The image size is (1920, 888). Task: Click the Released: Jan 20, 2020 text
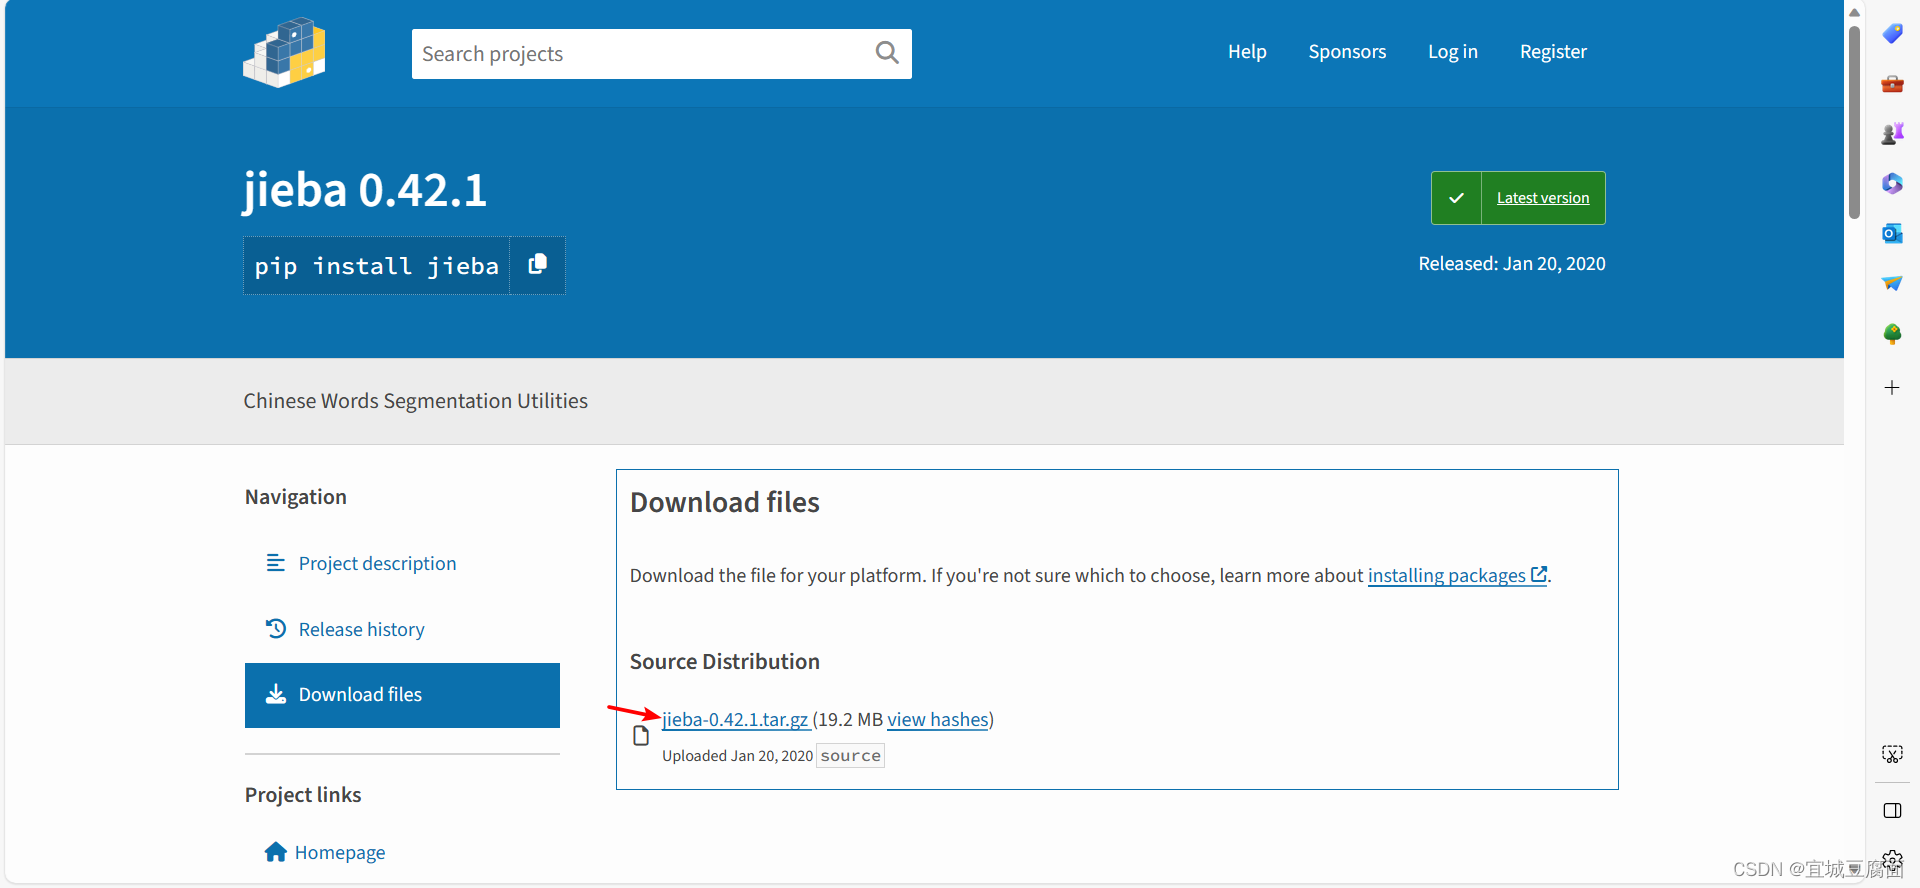[x=1512, y=264]
